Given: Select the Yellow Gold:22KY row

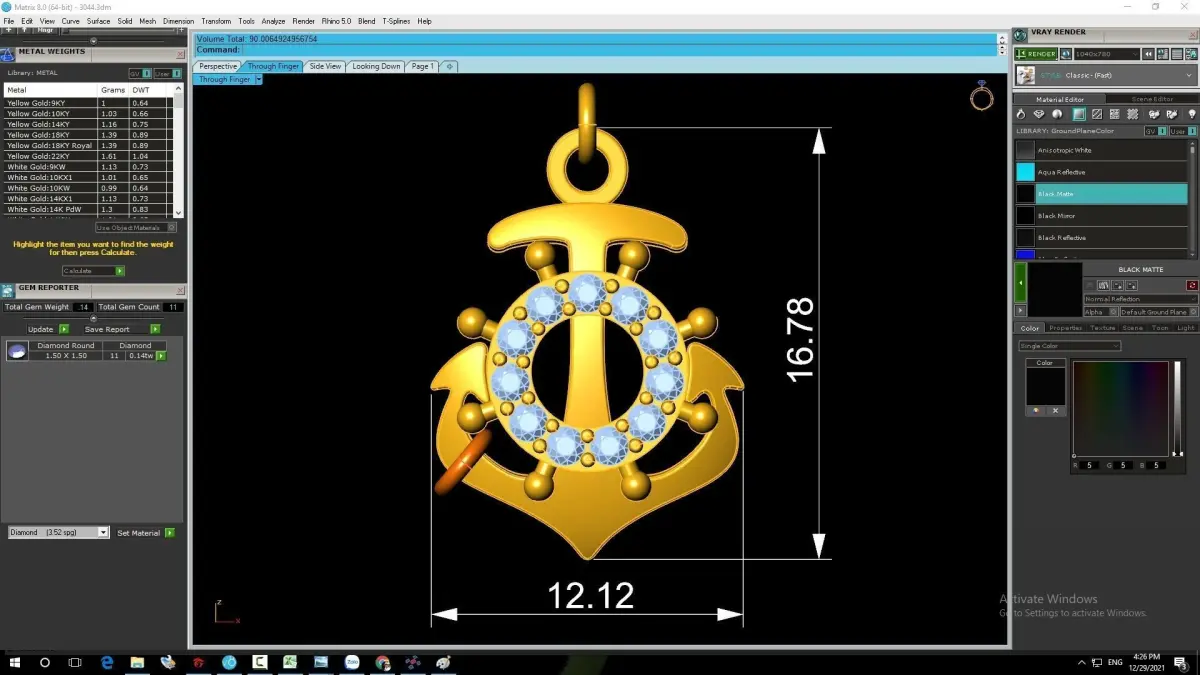Looking at the screenshot, I should (89, 156).
